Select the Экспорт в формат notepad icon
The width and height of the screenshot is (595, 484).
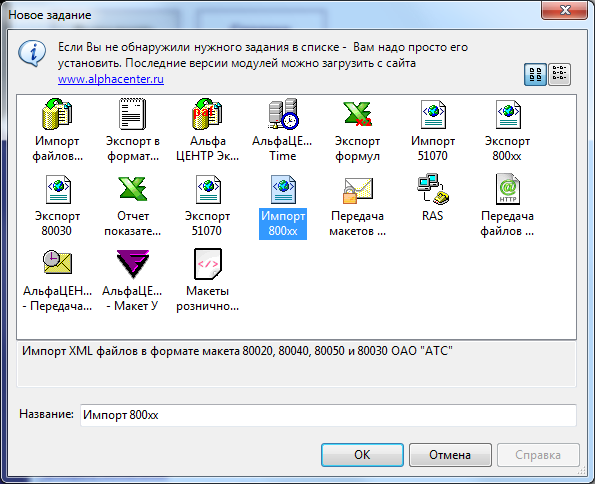pyautogui.click(x=132, y=114)
